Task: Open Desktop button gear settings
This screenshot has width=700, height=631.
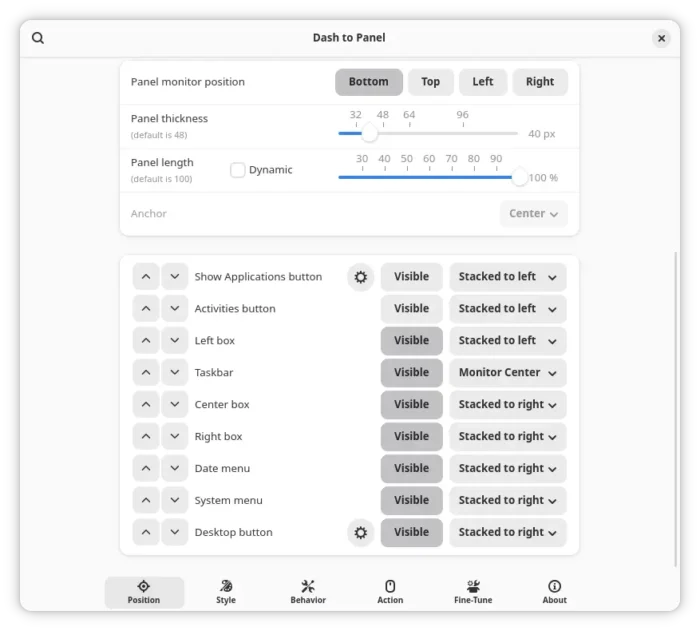Action: [x=360, y=532]
